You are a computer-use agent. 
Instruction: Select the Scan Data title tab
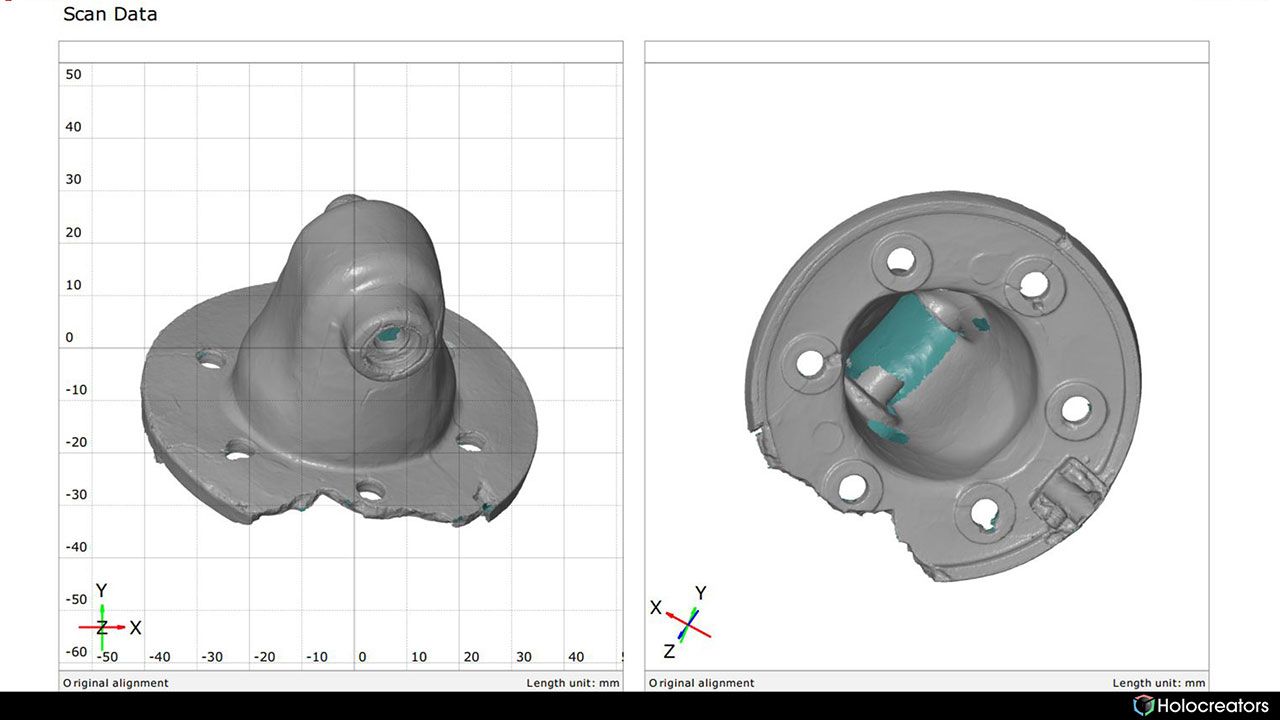click(x=110, y=14)
